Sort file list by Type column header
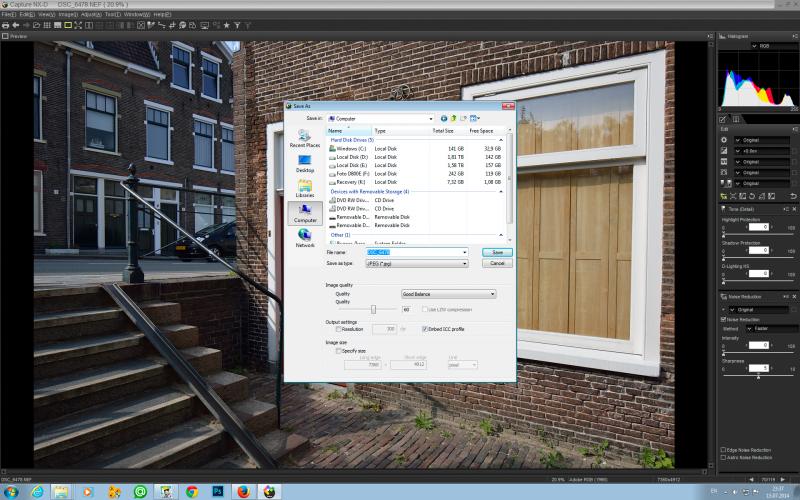Screen dimensions: 800x500 point(401,131)
